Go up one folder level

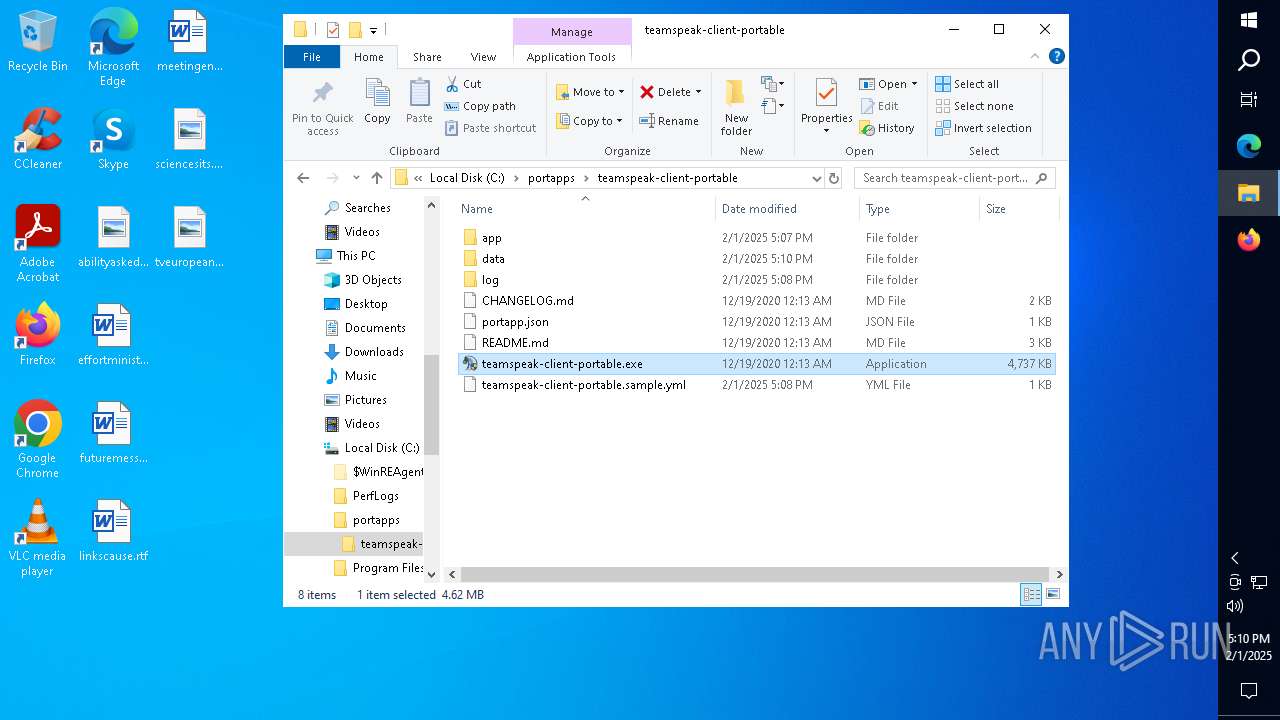point(376,178)
